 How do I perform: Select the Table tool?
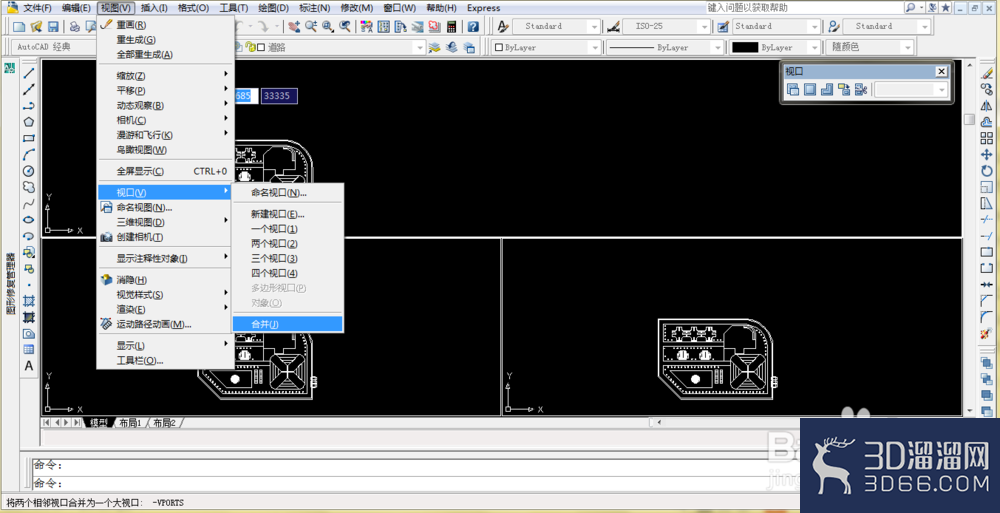coord(29,349)
